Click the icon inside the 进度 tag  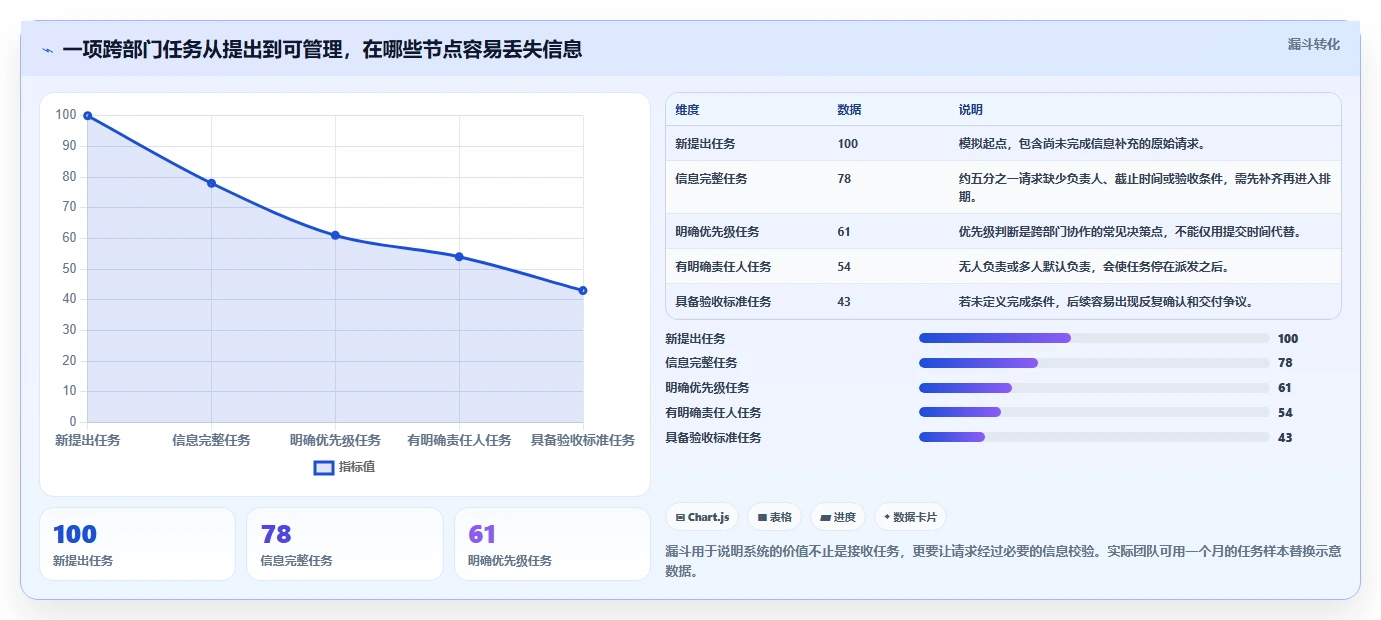[825, 518]
